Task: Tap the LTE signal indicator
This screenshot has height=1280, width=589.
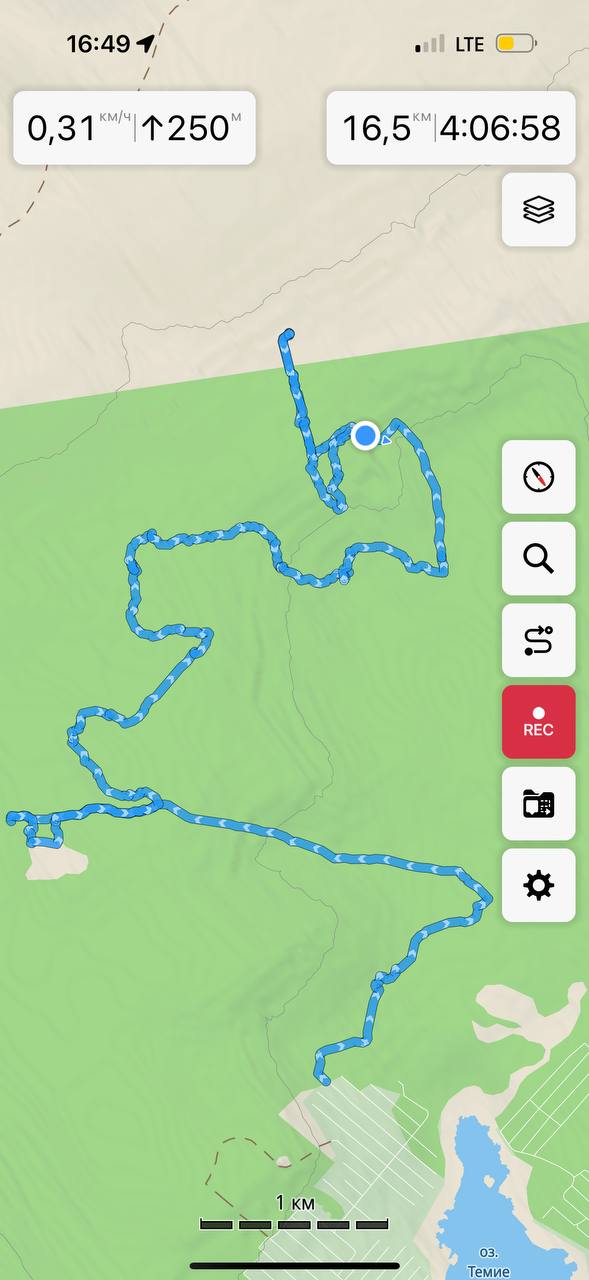Action: tap(450, 44)
